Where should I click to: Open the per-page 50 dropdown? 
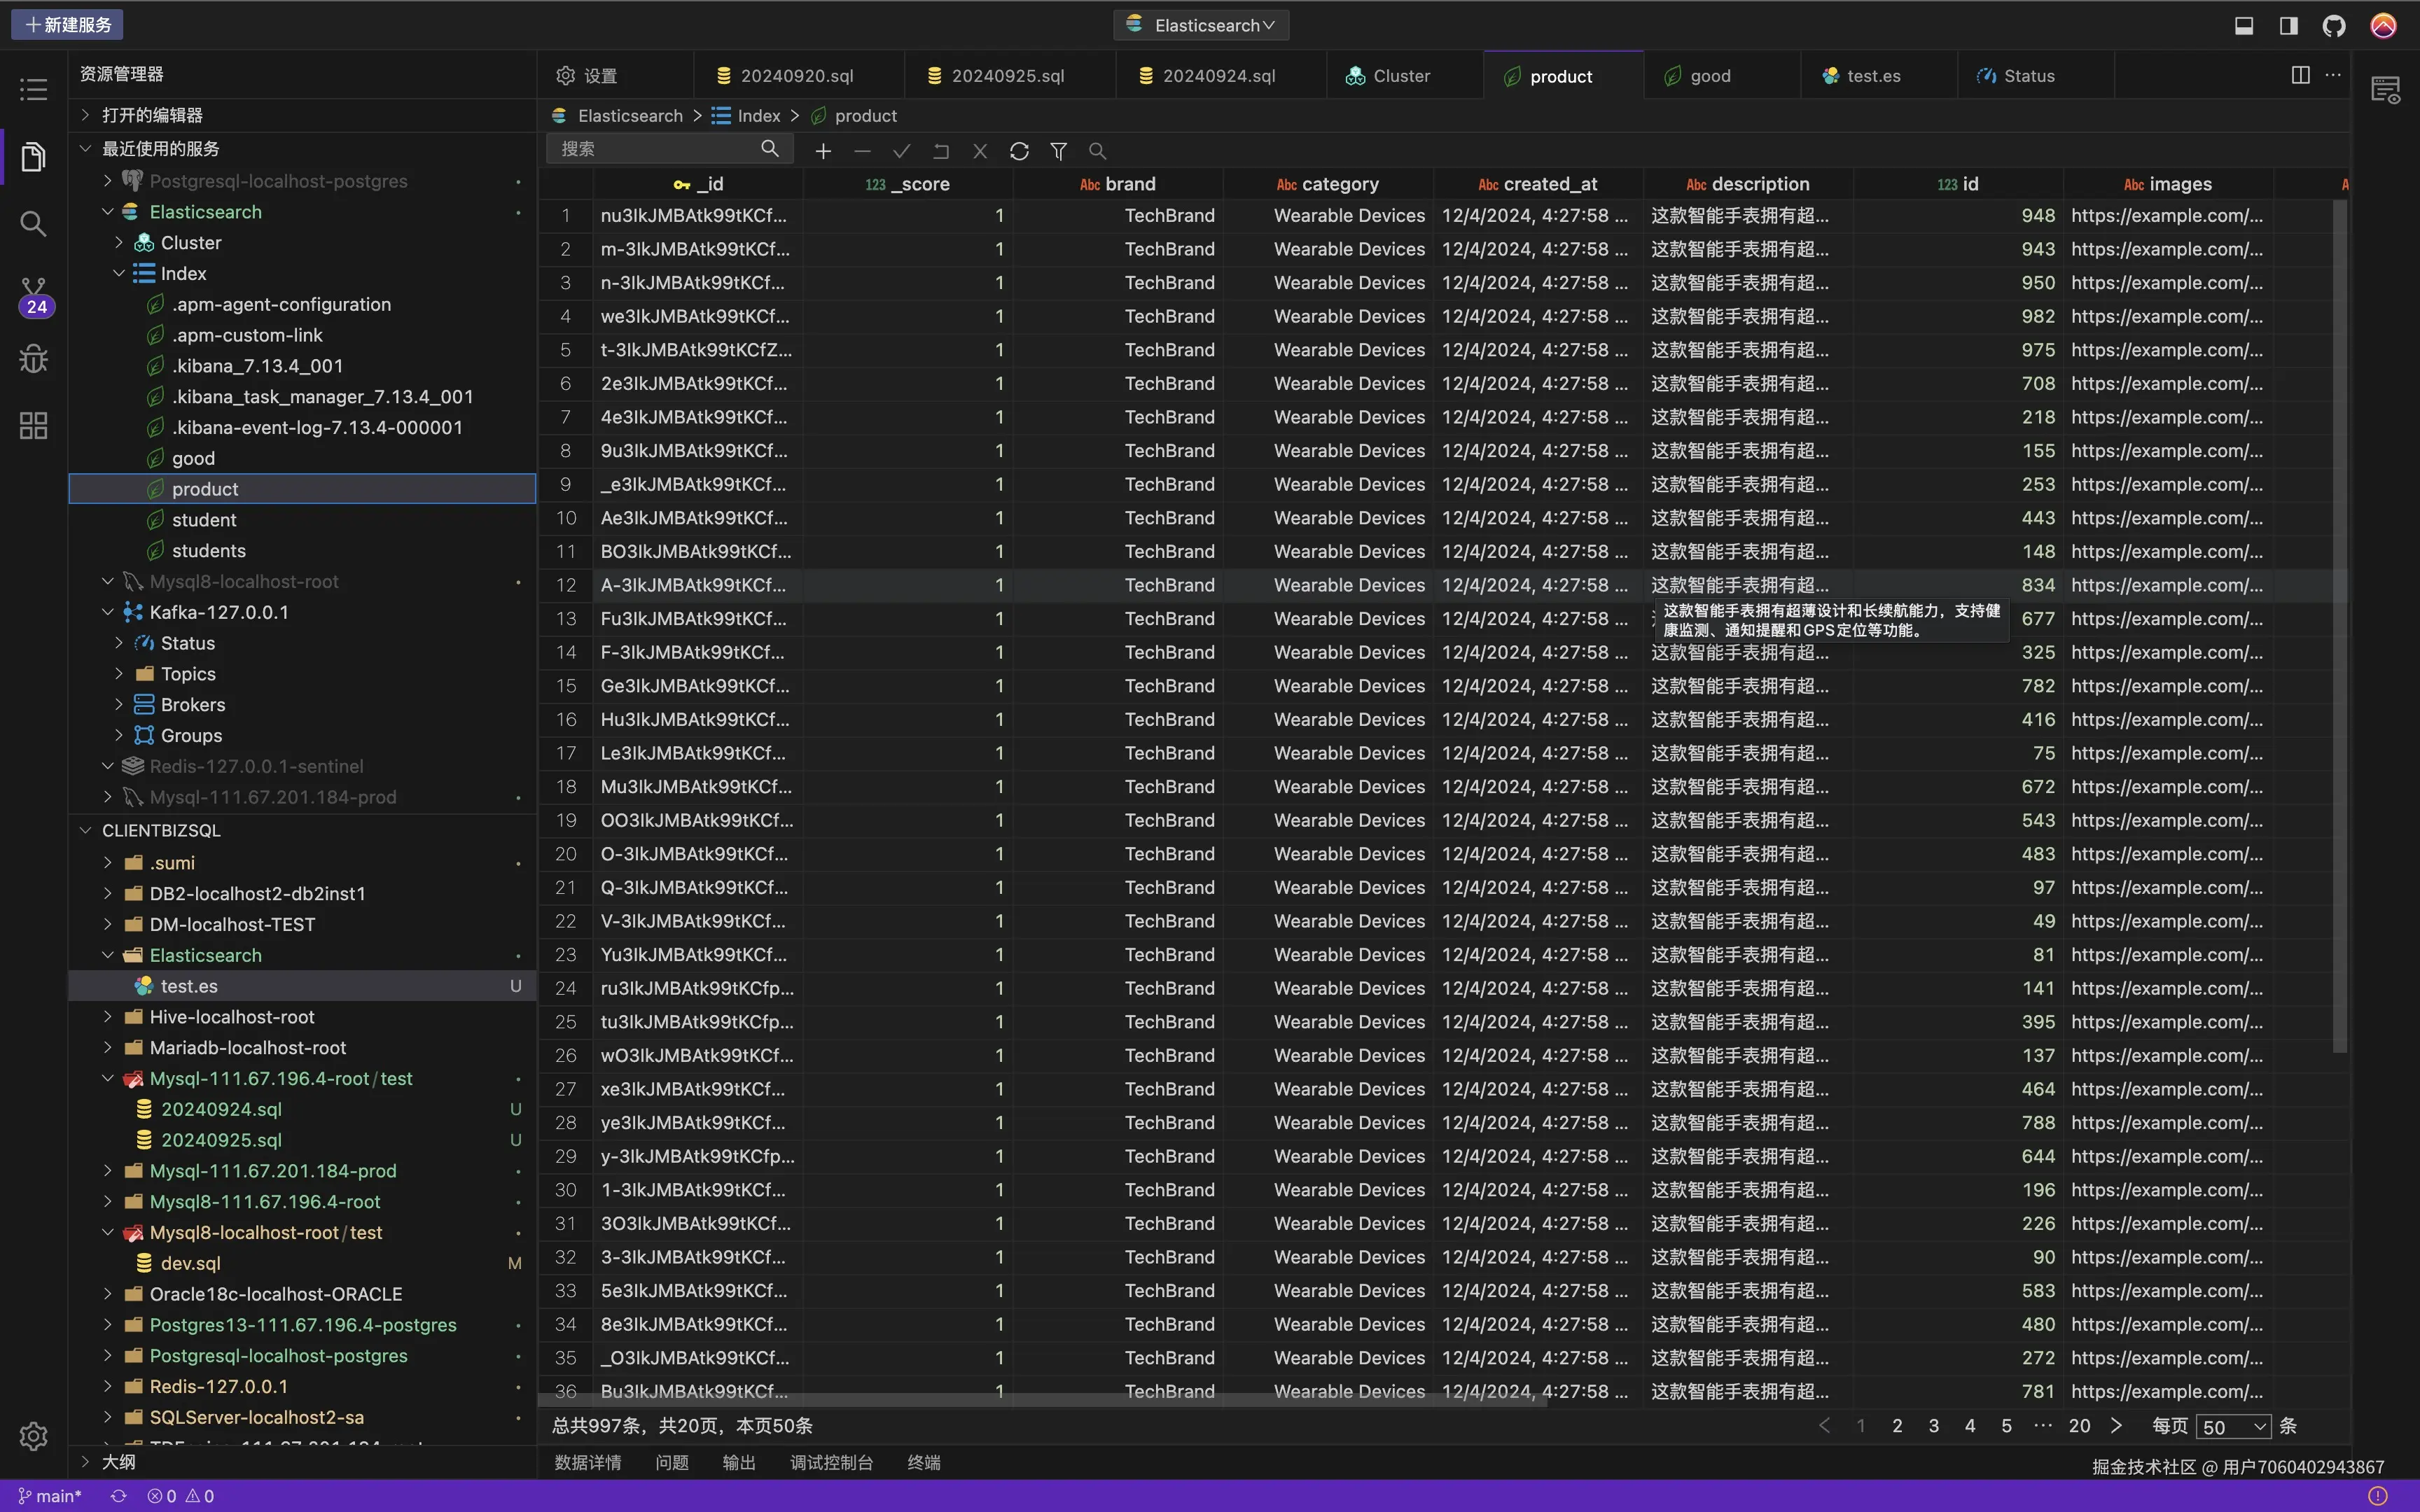[x=2233, y=1427]
